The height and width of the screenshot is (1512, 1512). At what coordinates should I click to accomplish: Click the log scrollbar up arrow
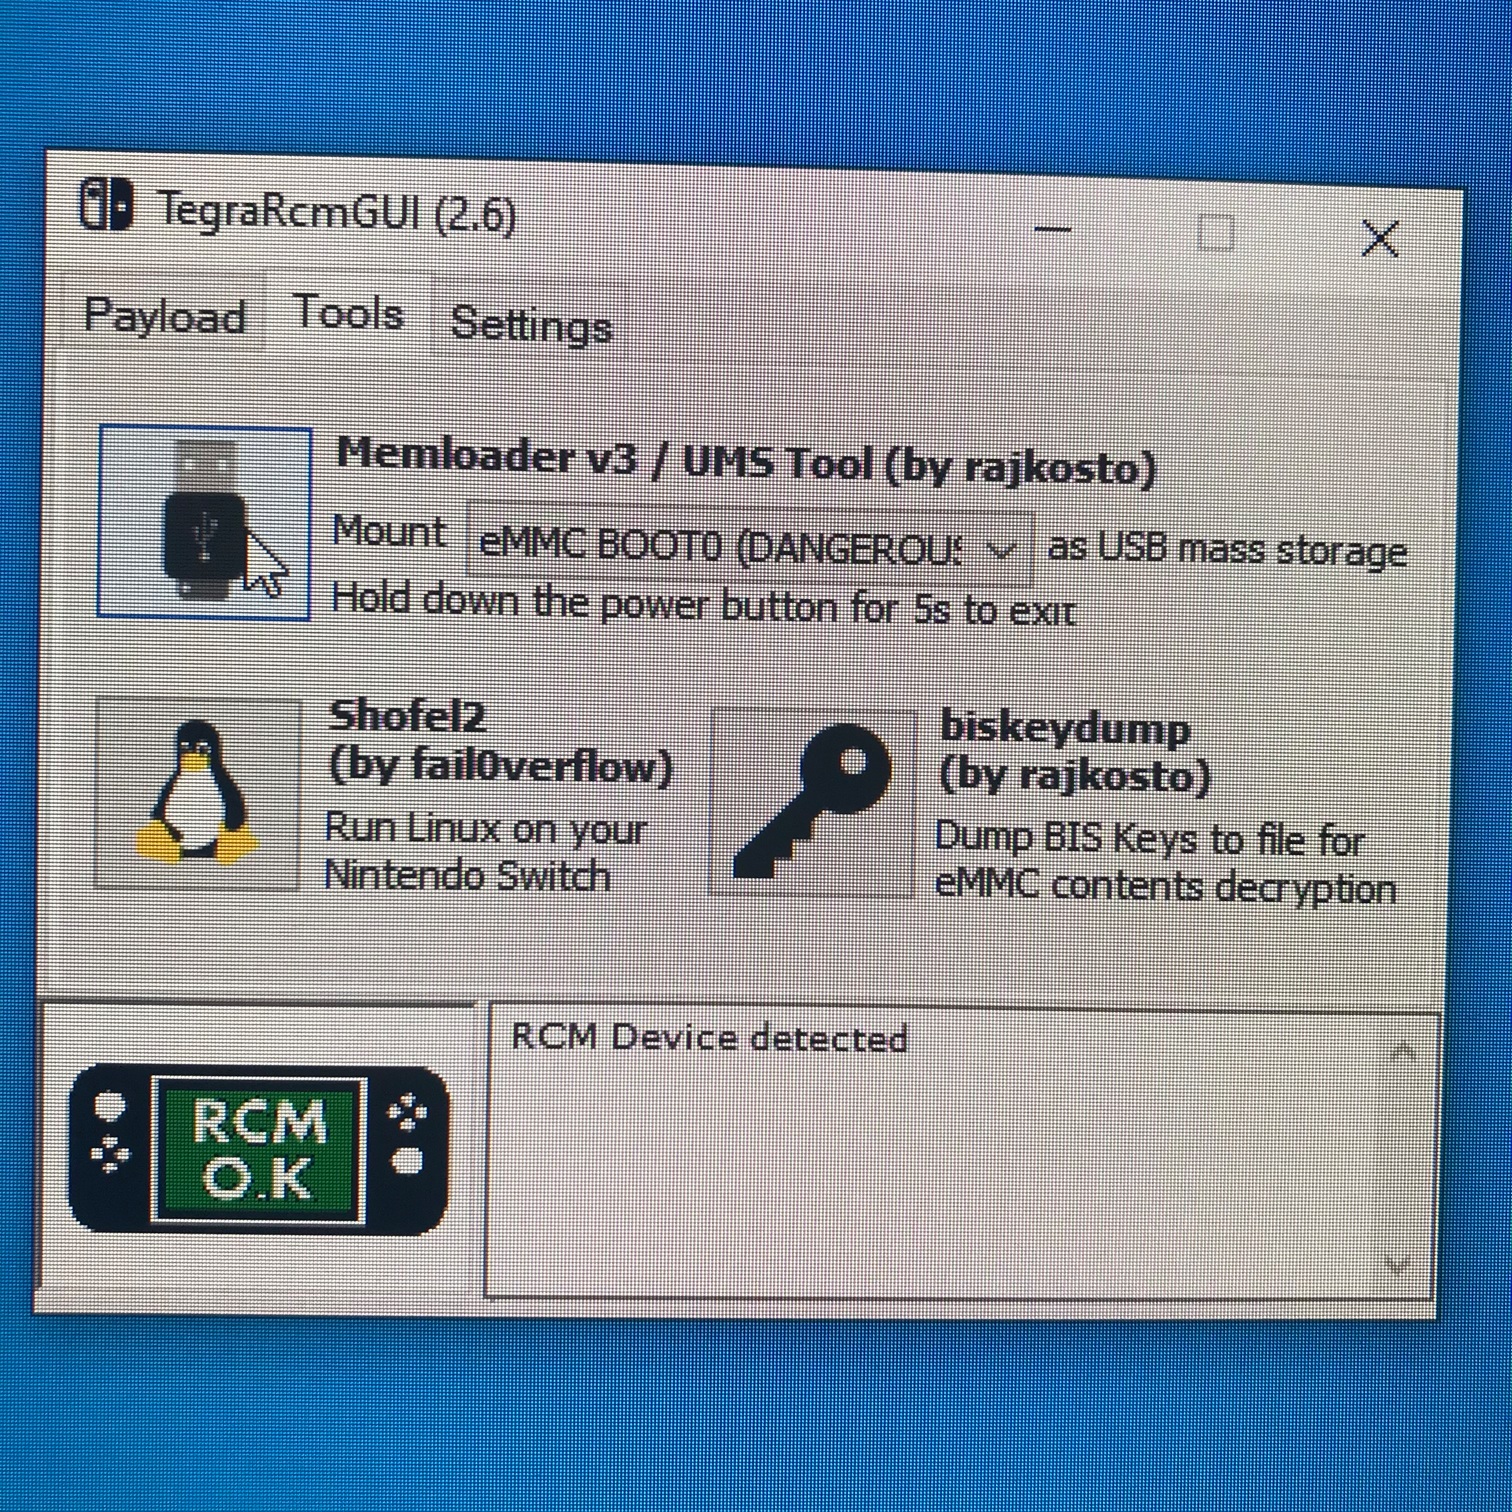(1402, 1051)
